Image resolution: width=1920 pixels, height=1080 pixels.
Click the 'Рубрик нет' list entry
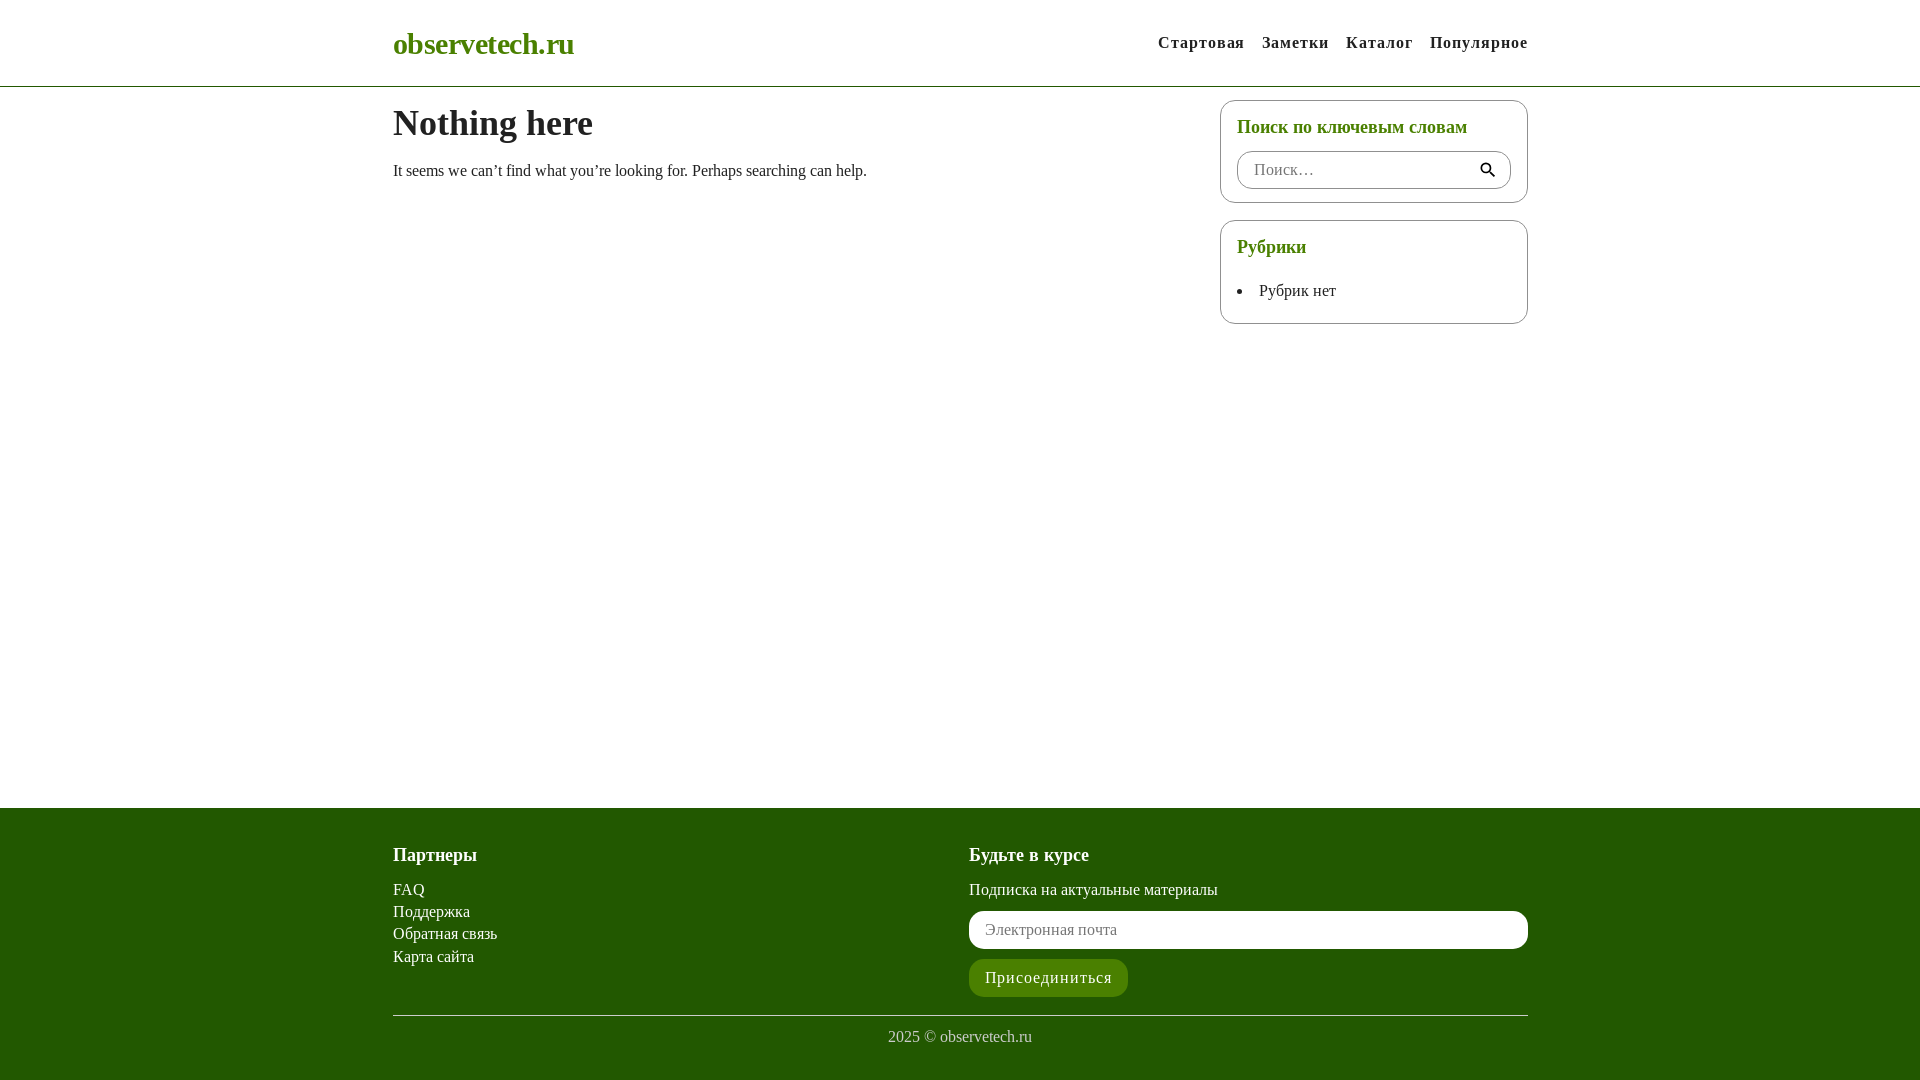[1297, 291]
